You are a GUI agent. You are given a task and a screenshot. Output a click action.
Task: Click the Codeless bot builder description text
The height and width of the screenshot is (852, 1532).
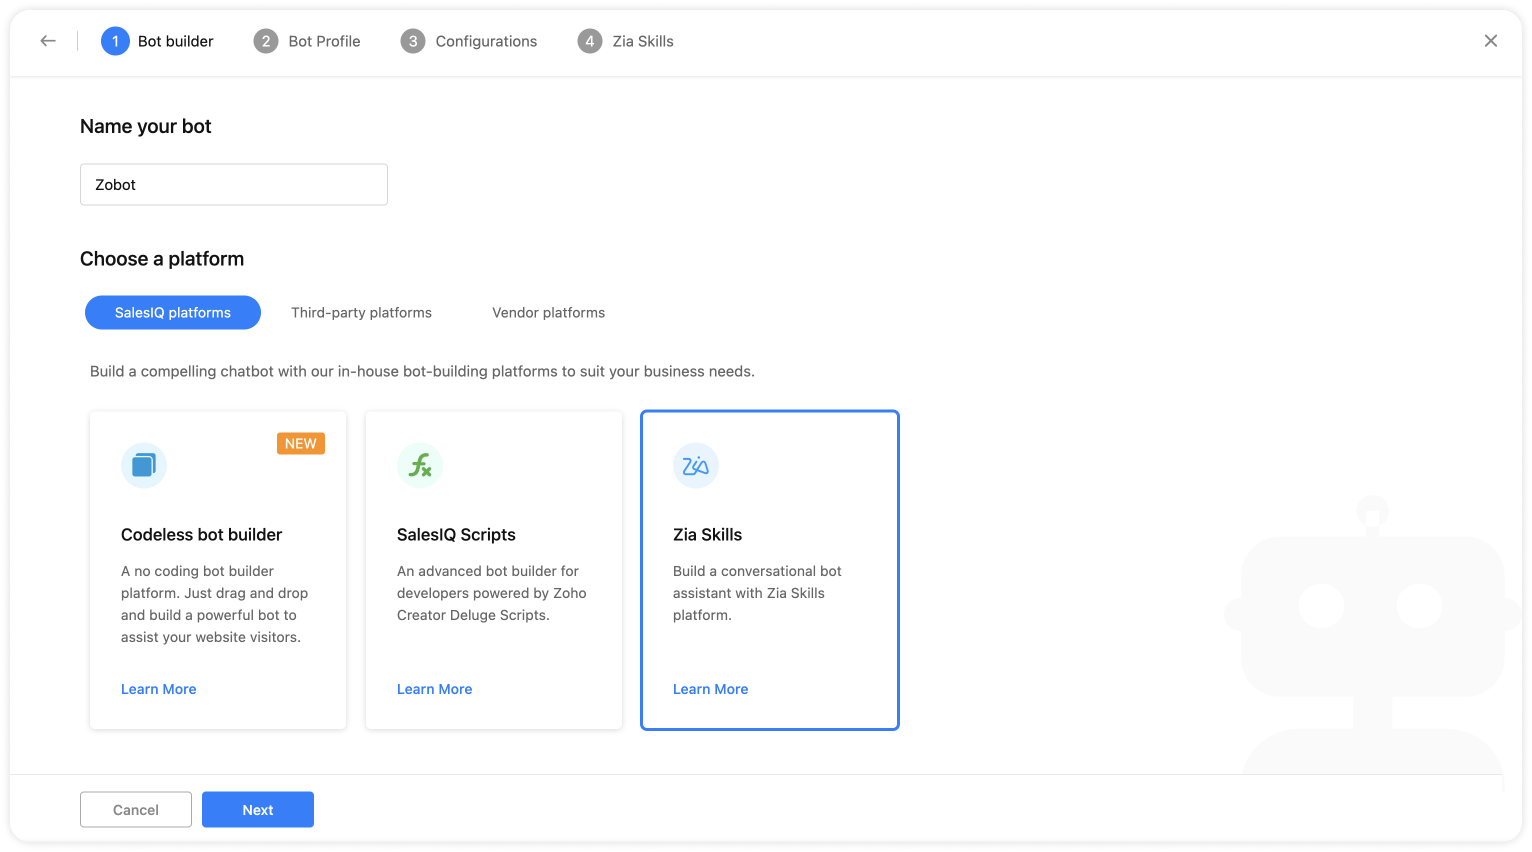(215, 604)
